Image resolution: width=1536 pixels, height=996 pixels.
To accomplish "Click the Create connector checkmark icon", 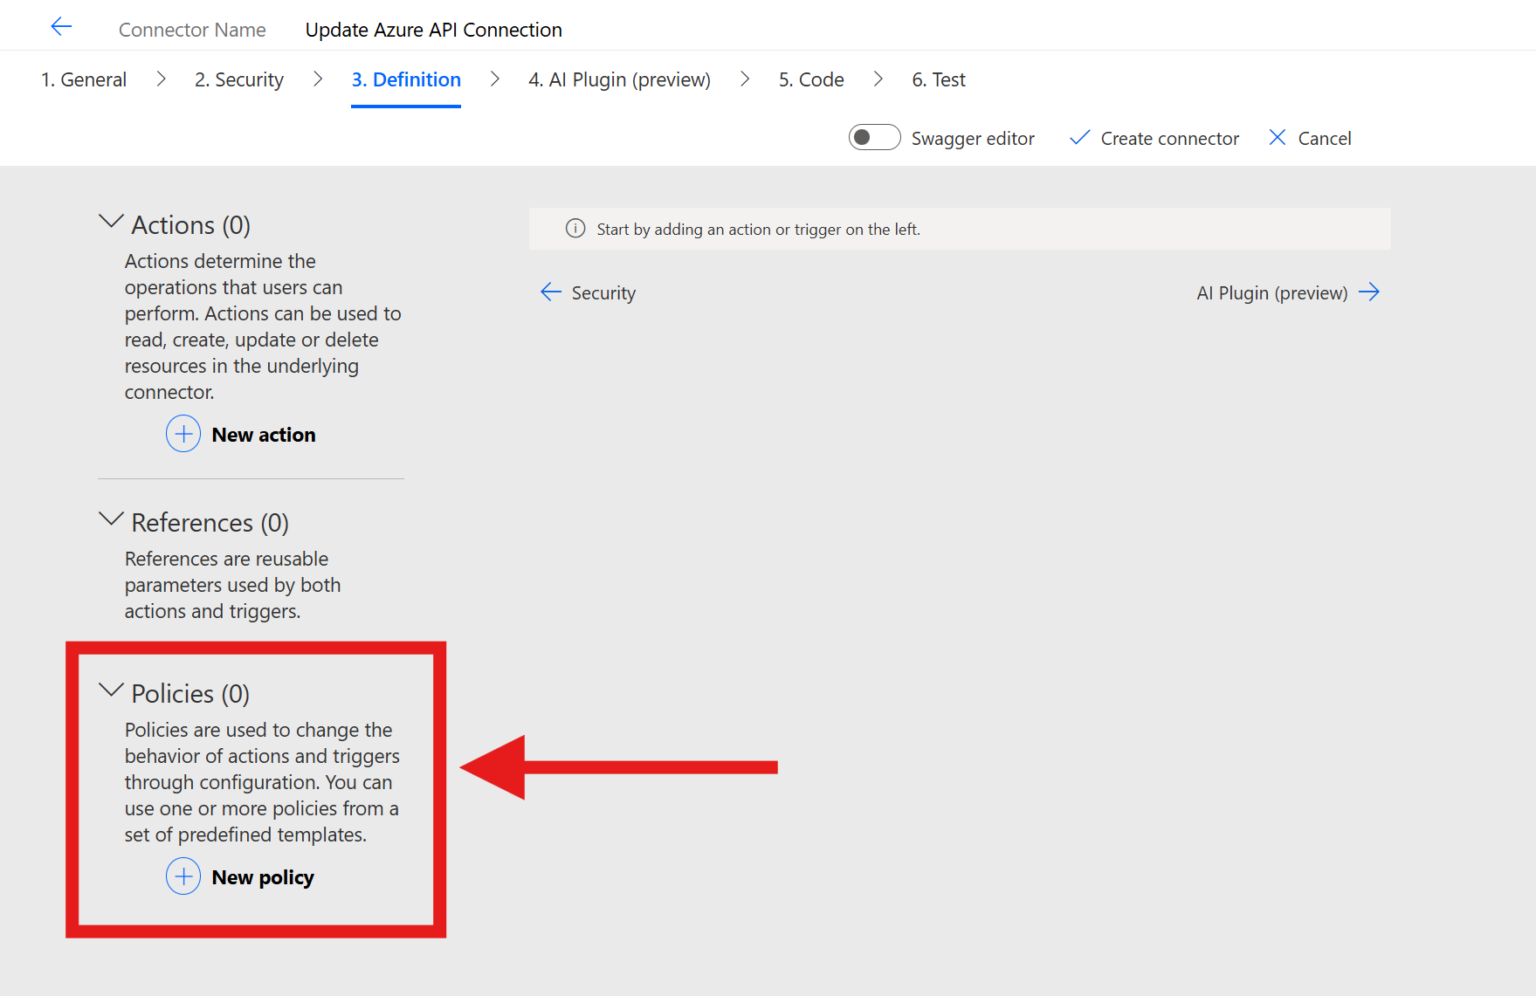I will pos(1080,138).
